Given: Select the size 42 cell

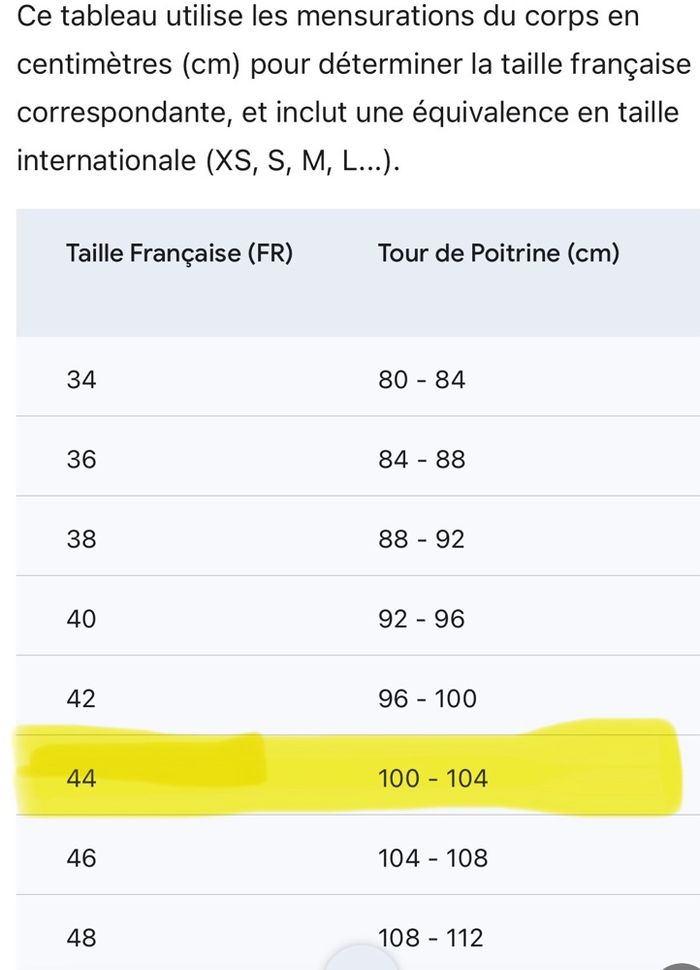Looking at the screenshot, I should tap(81, 699).
